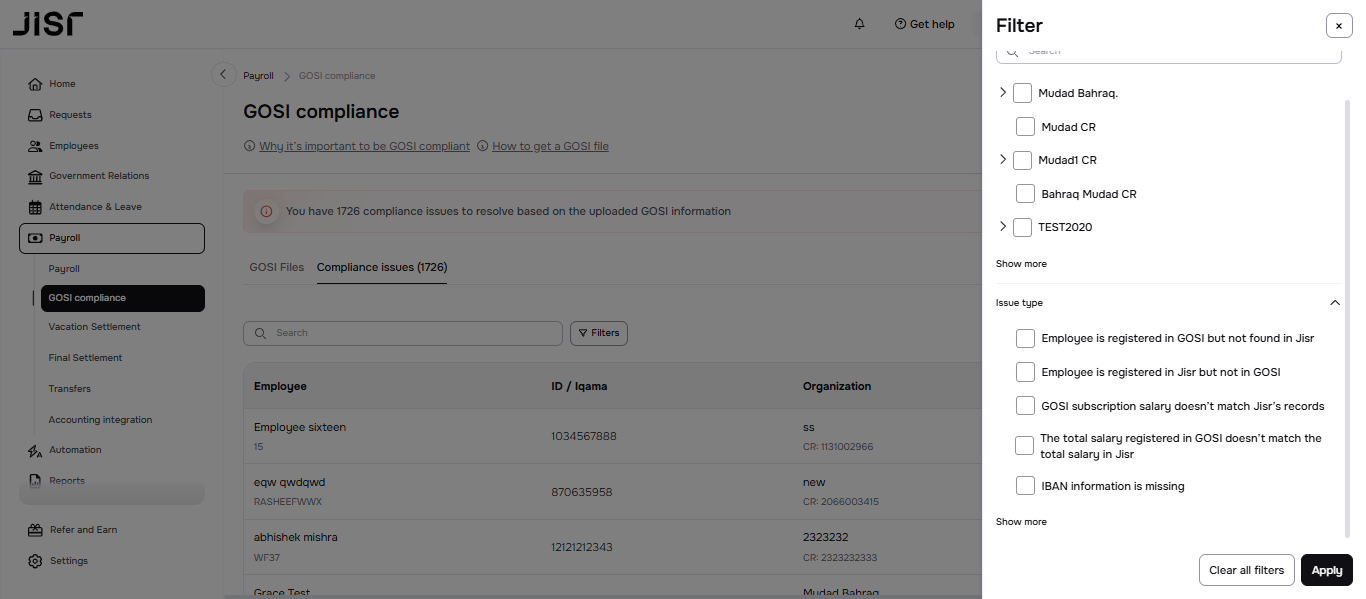Check the Mudad CR checkbox
The height and width of the screenshot is (599, 1366).
tap(1025, 127)
